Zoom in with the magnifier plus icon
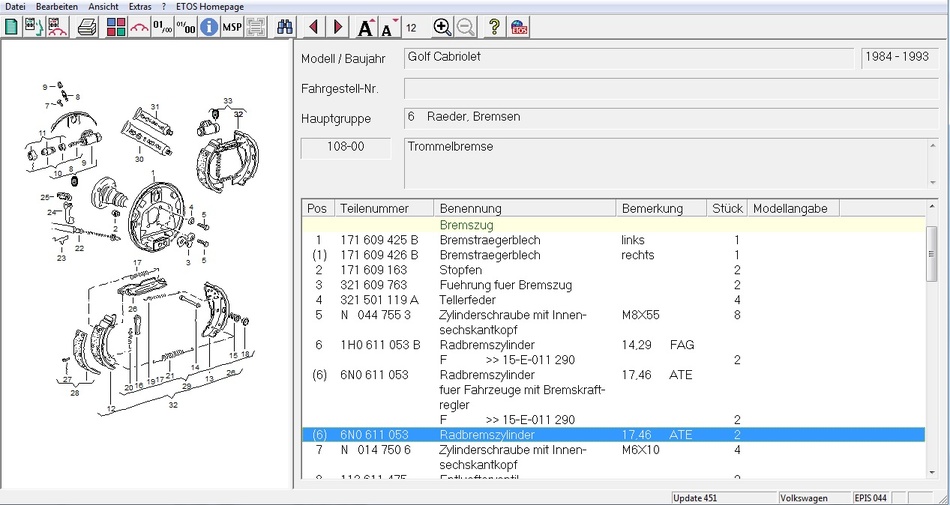The height and width of the screenshot is (505, 950). tap(442, 27)
